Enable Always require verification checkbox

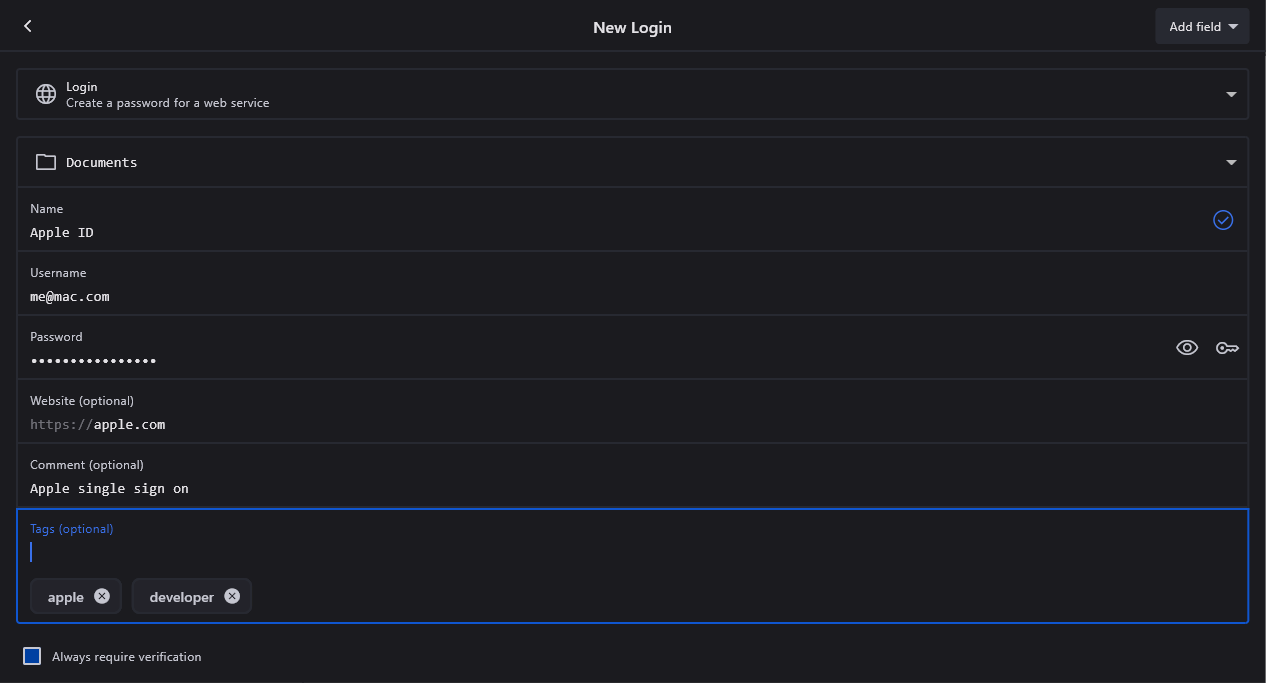(32, 657)
